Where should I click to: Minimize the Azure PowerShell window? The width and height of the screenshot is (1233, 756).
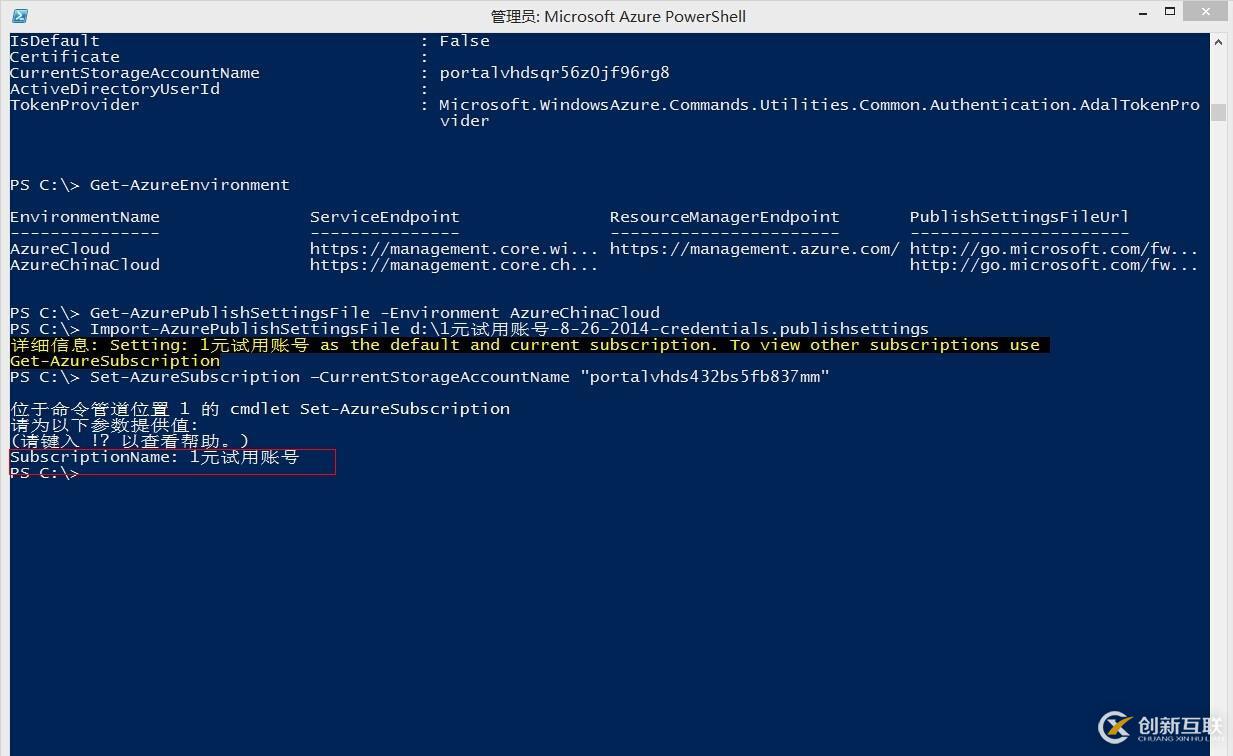tap(1141, 13)
